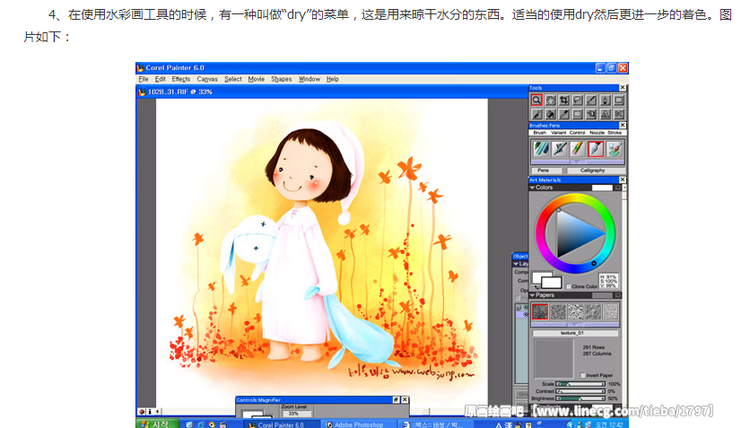Open the Windows Start button
Viewport: 750px width, 428px height.
[157, 424]
